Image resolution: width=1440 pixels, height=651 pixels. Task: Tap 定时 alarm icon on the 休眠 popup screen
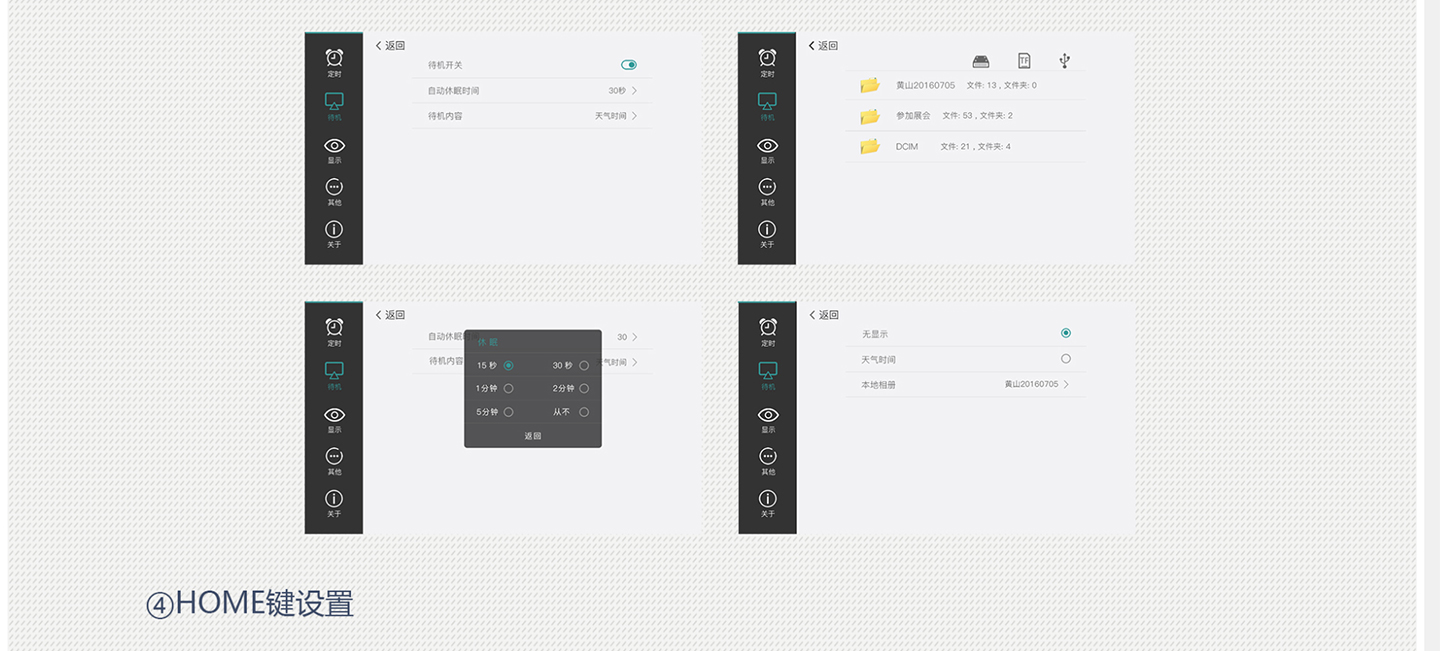point(334,327)
